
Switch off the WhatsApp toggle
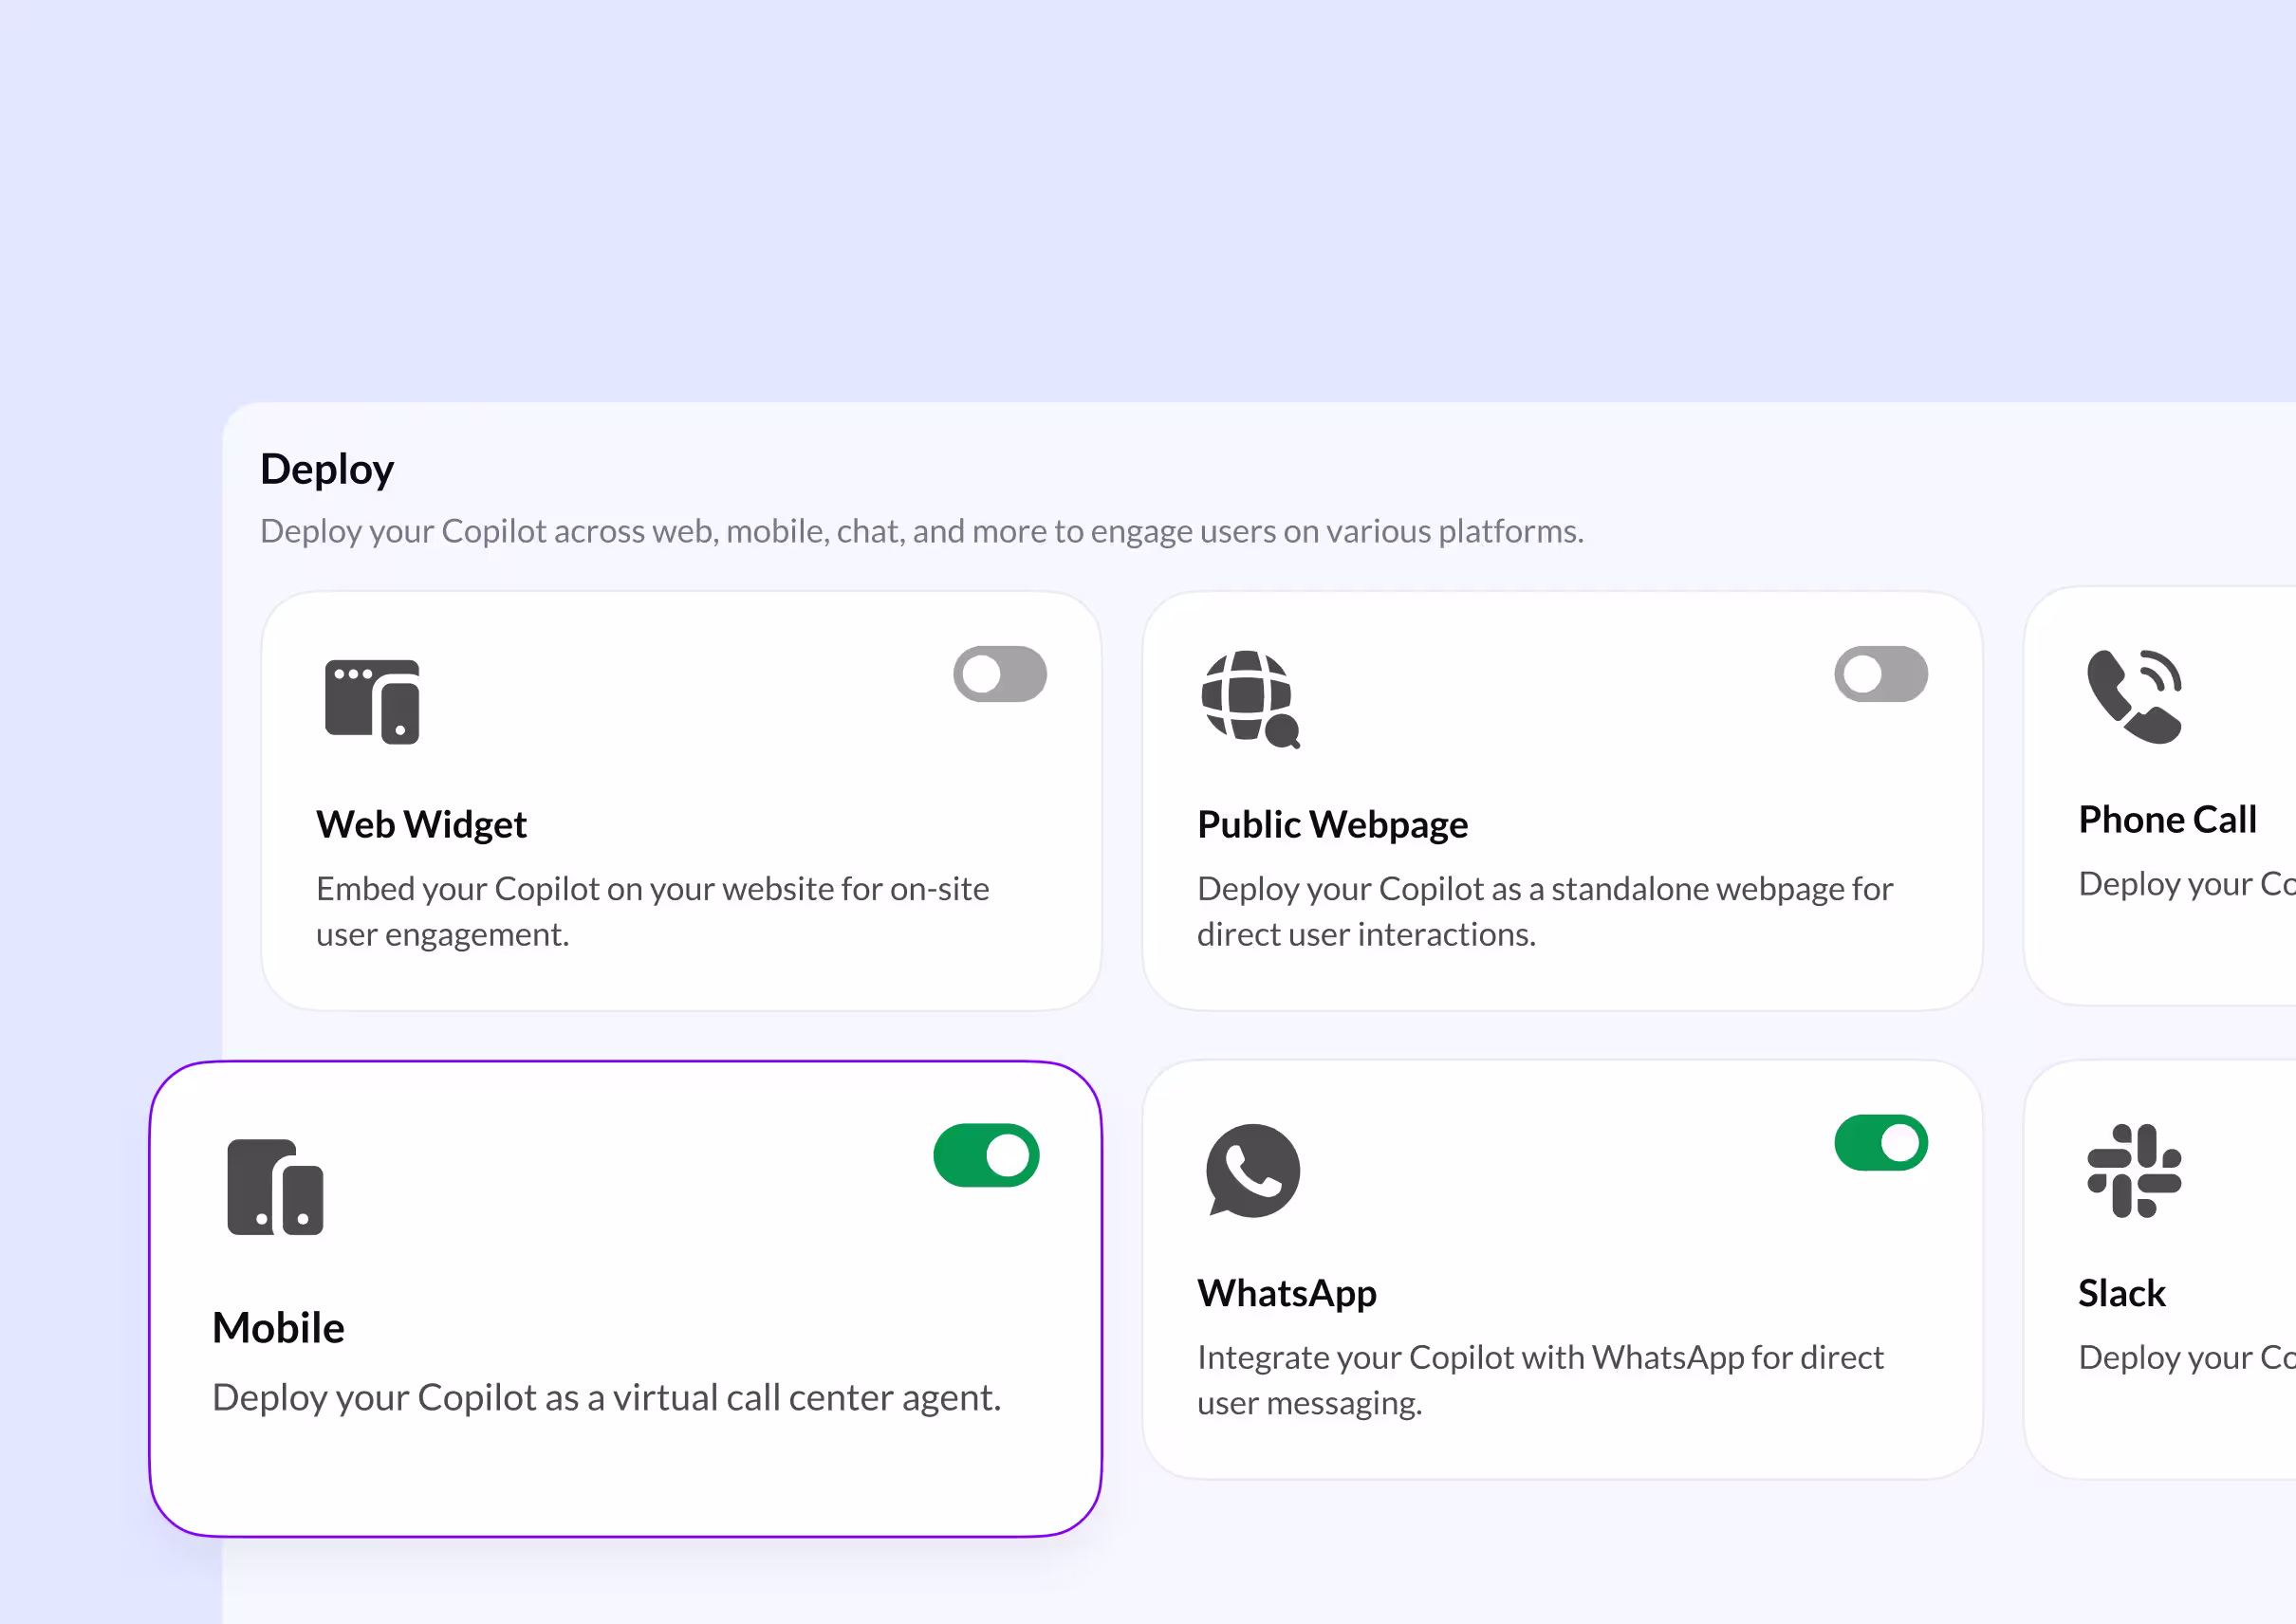[1880, 1143]
